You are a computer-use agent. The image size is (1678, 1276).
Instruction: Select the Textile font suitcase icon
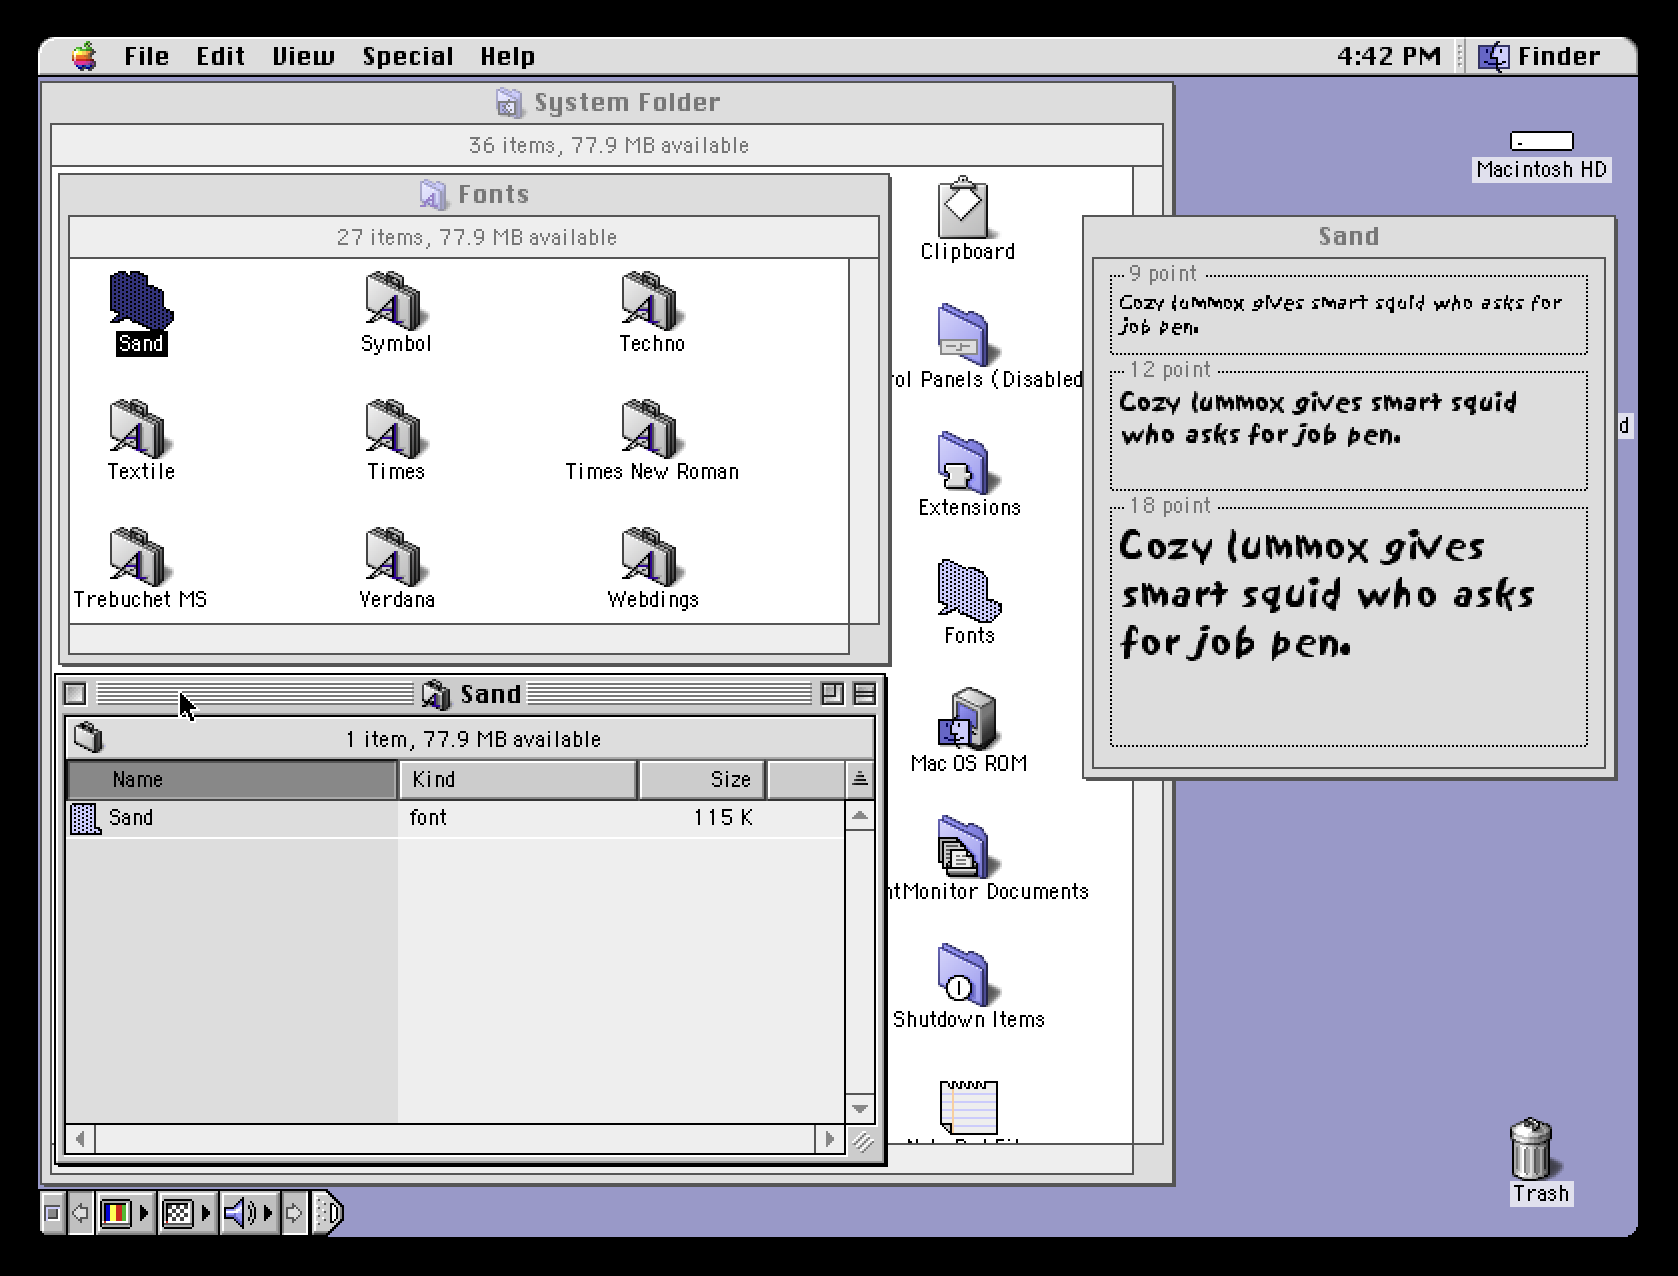click(x=140, y=427)
